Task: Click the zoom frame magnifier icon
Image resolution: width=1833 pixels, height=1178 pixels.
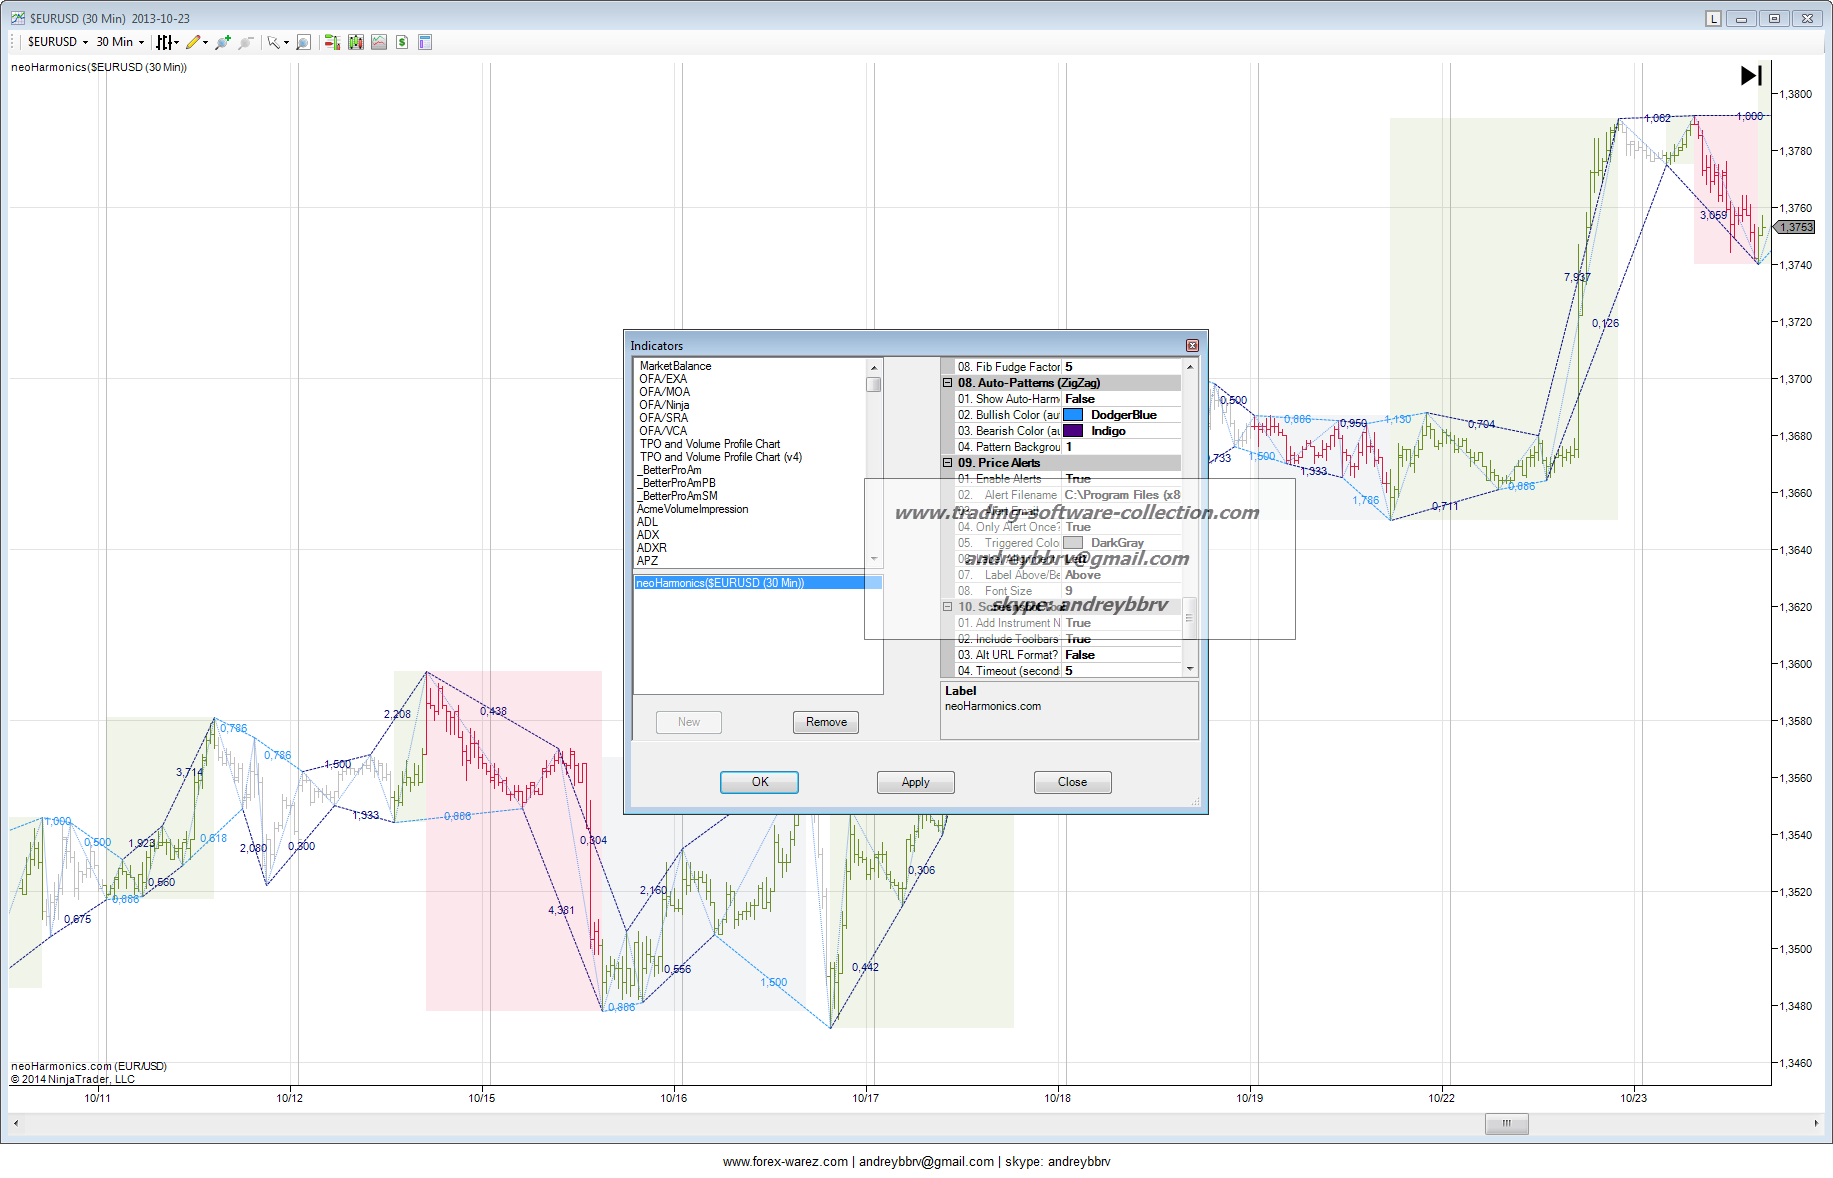Action: click(303, 42)
